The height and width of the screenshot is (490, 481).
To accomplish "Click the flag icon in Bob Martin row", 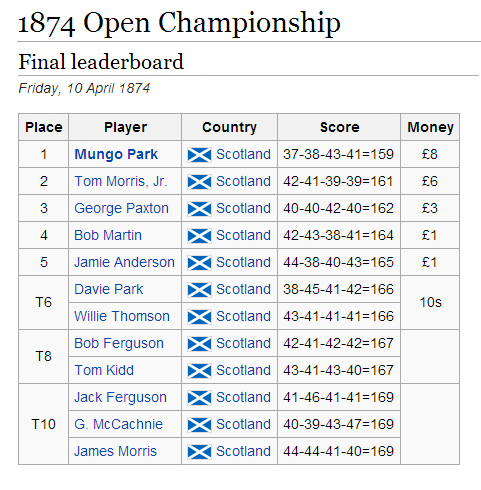I will pos(199,236).
